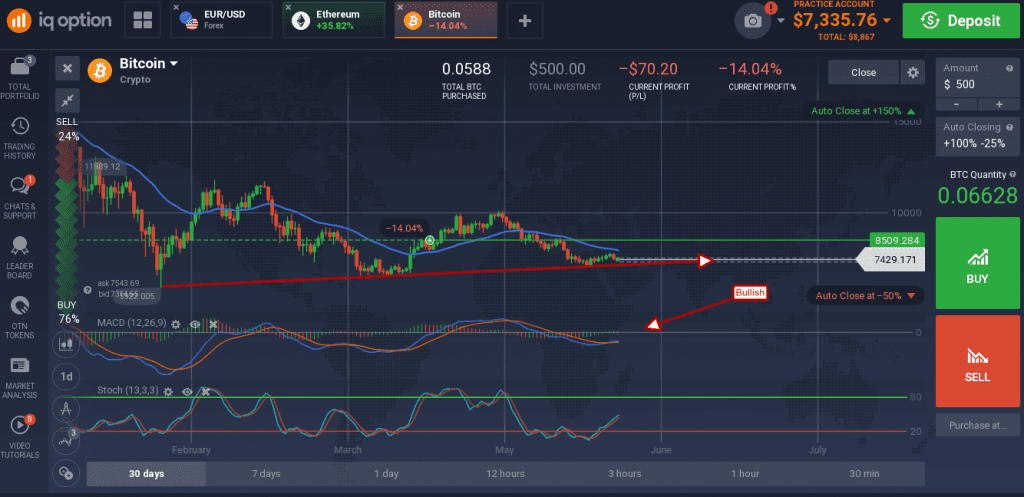This screenshot has height=497, width=1024.
Task: Click the collapse arrows chart icon
Action: click(x=67, y=100)
